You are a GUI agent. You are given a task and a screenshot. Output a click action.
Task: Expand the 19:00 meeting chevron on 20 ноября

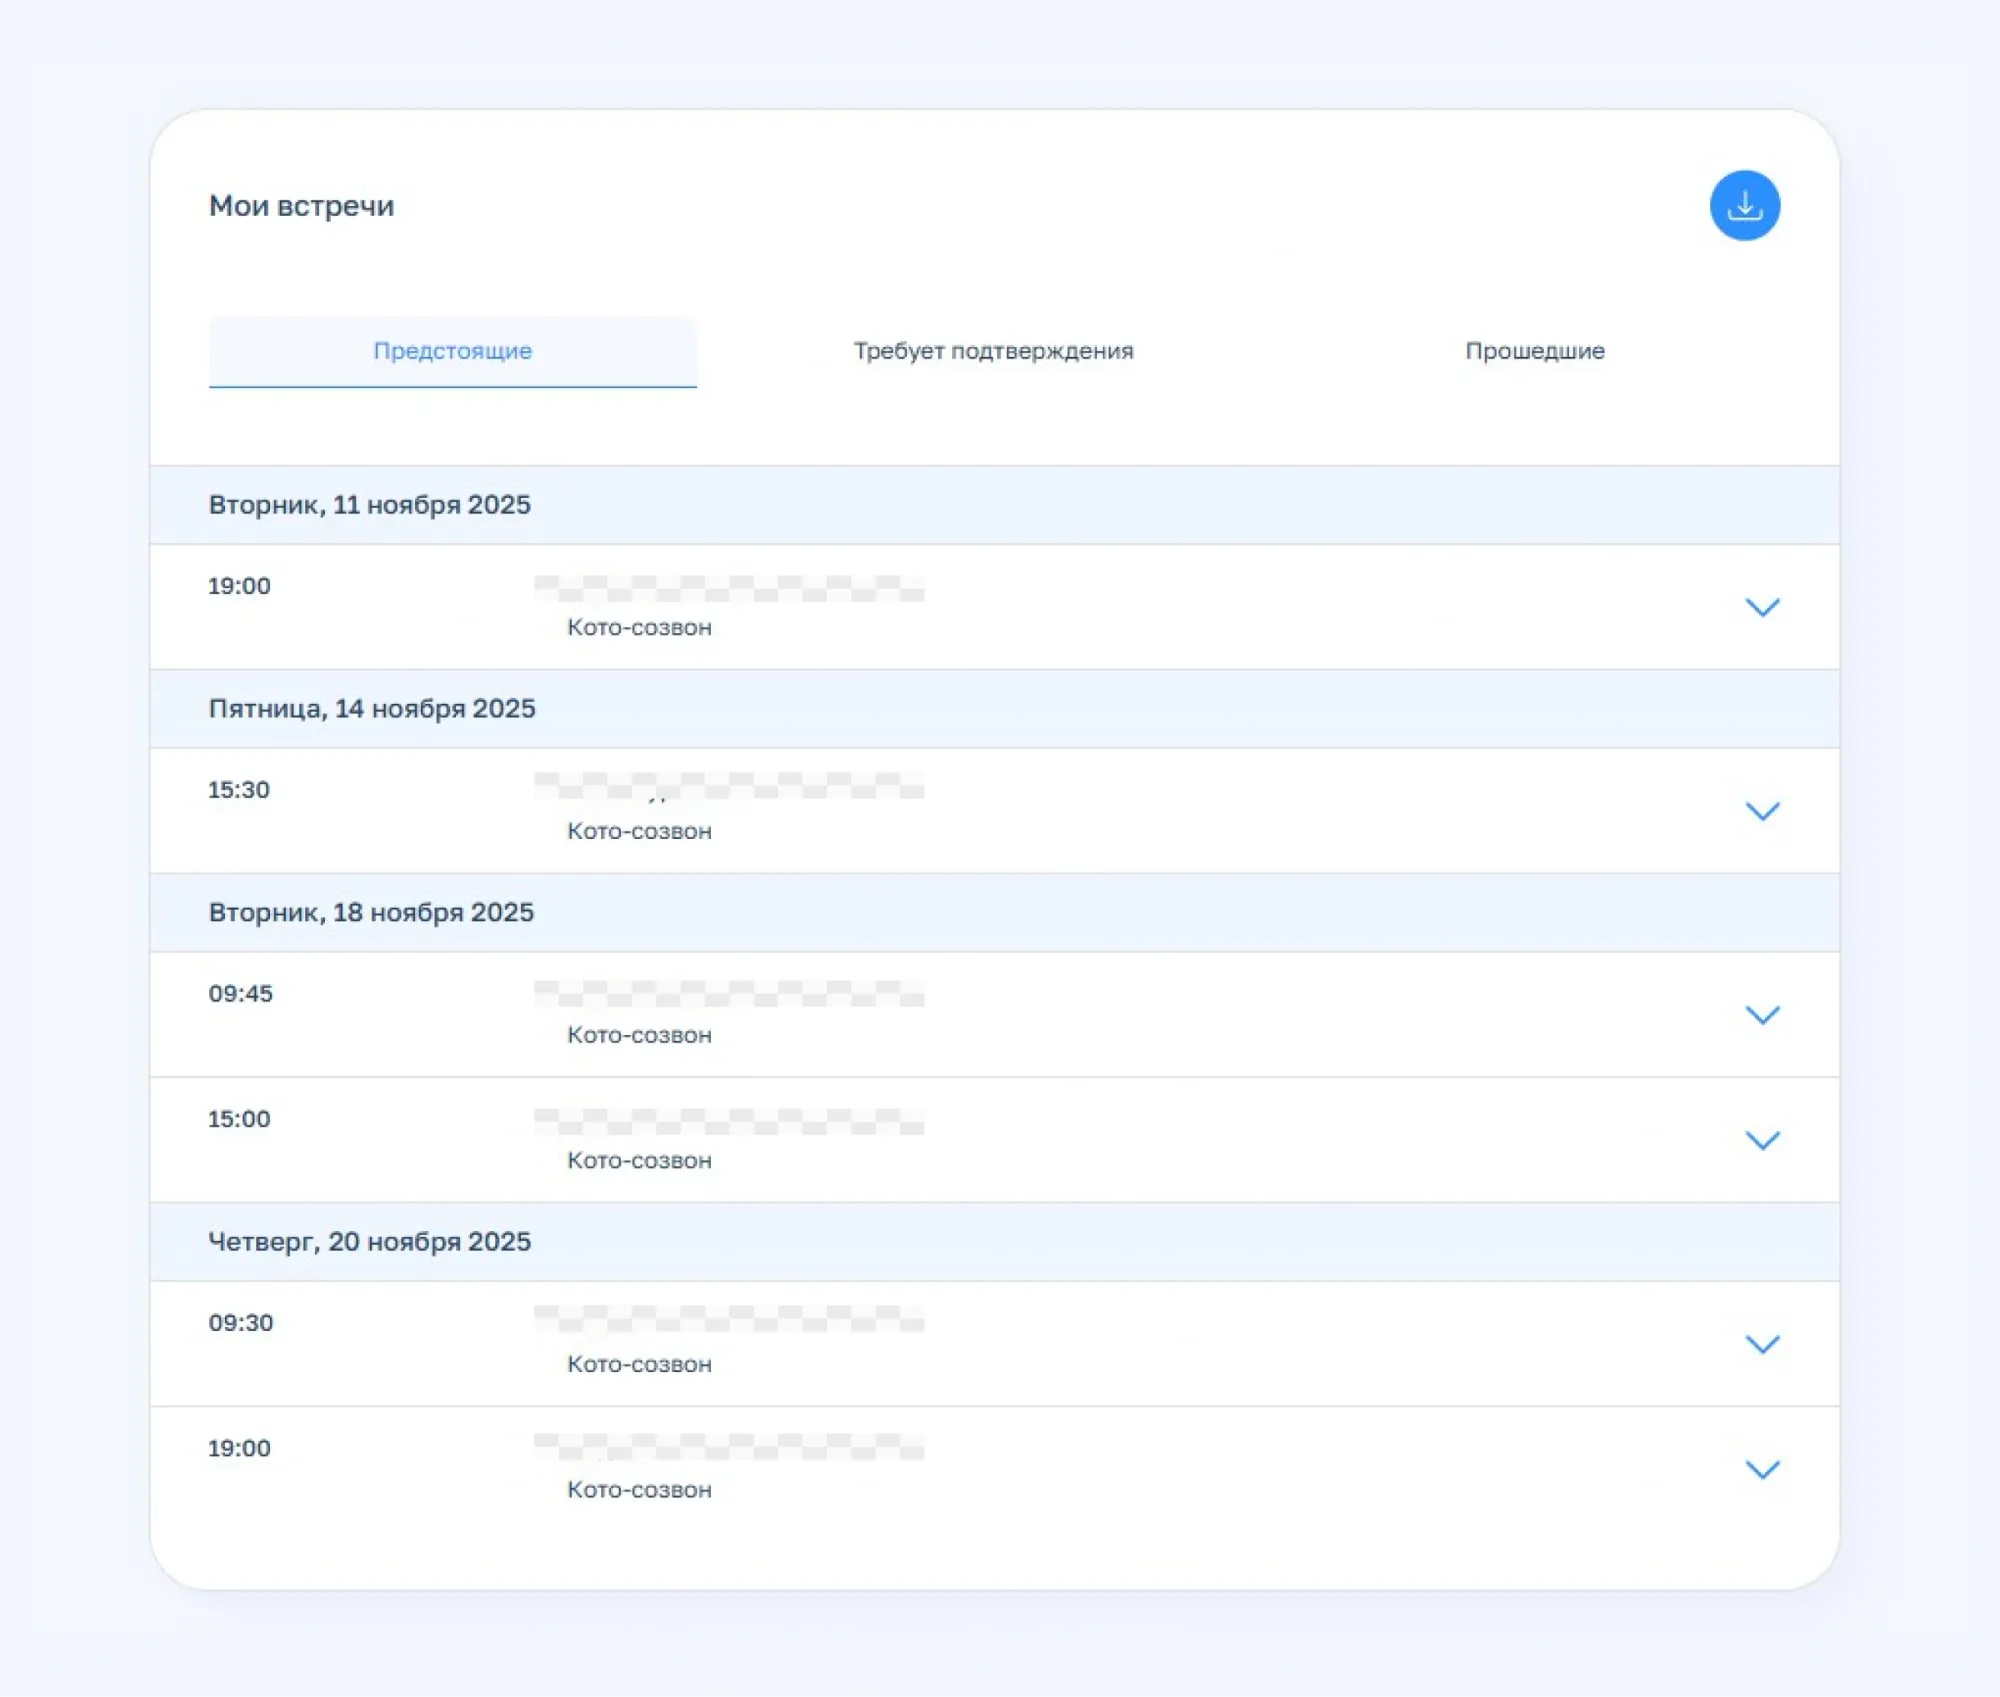point(1762,1470)
